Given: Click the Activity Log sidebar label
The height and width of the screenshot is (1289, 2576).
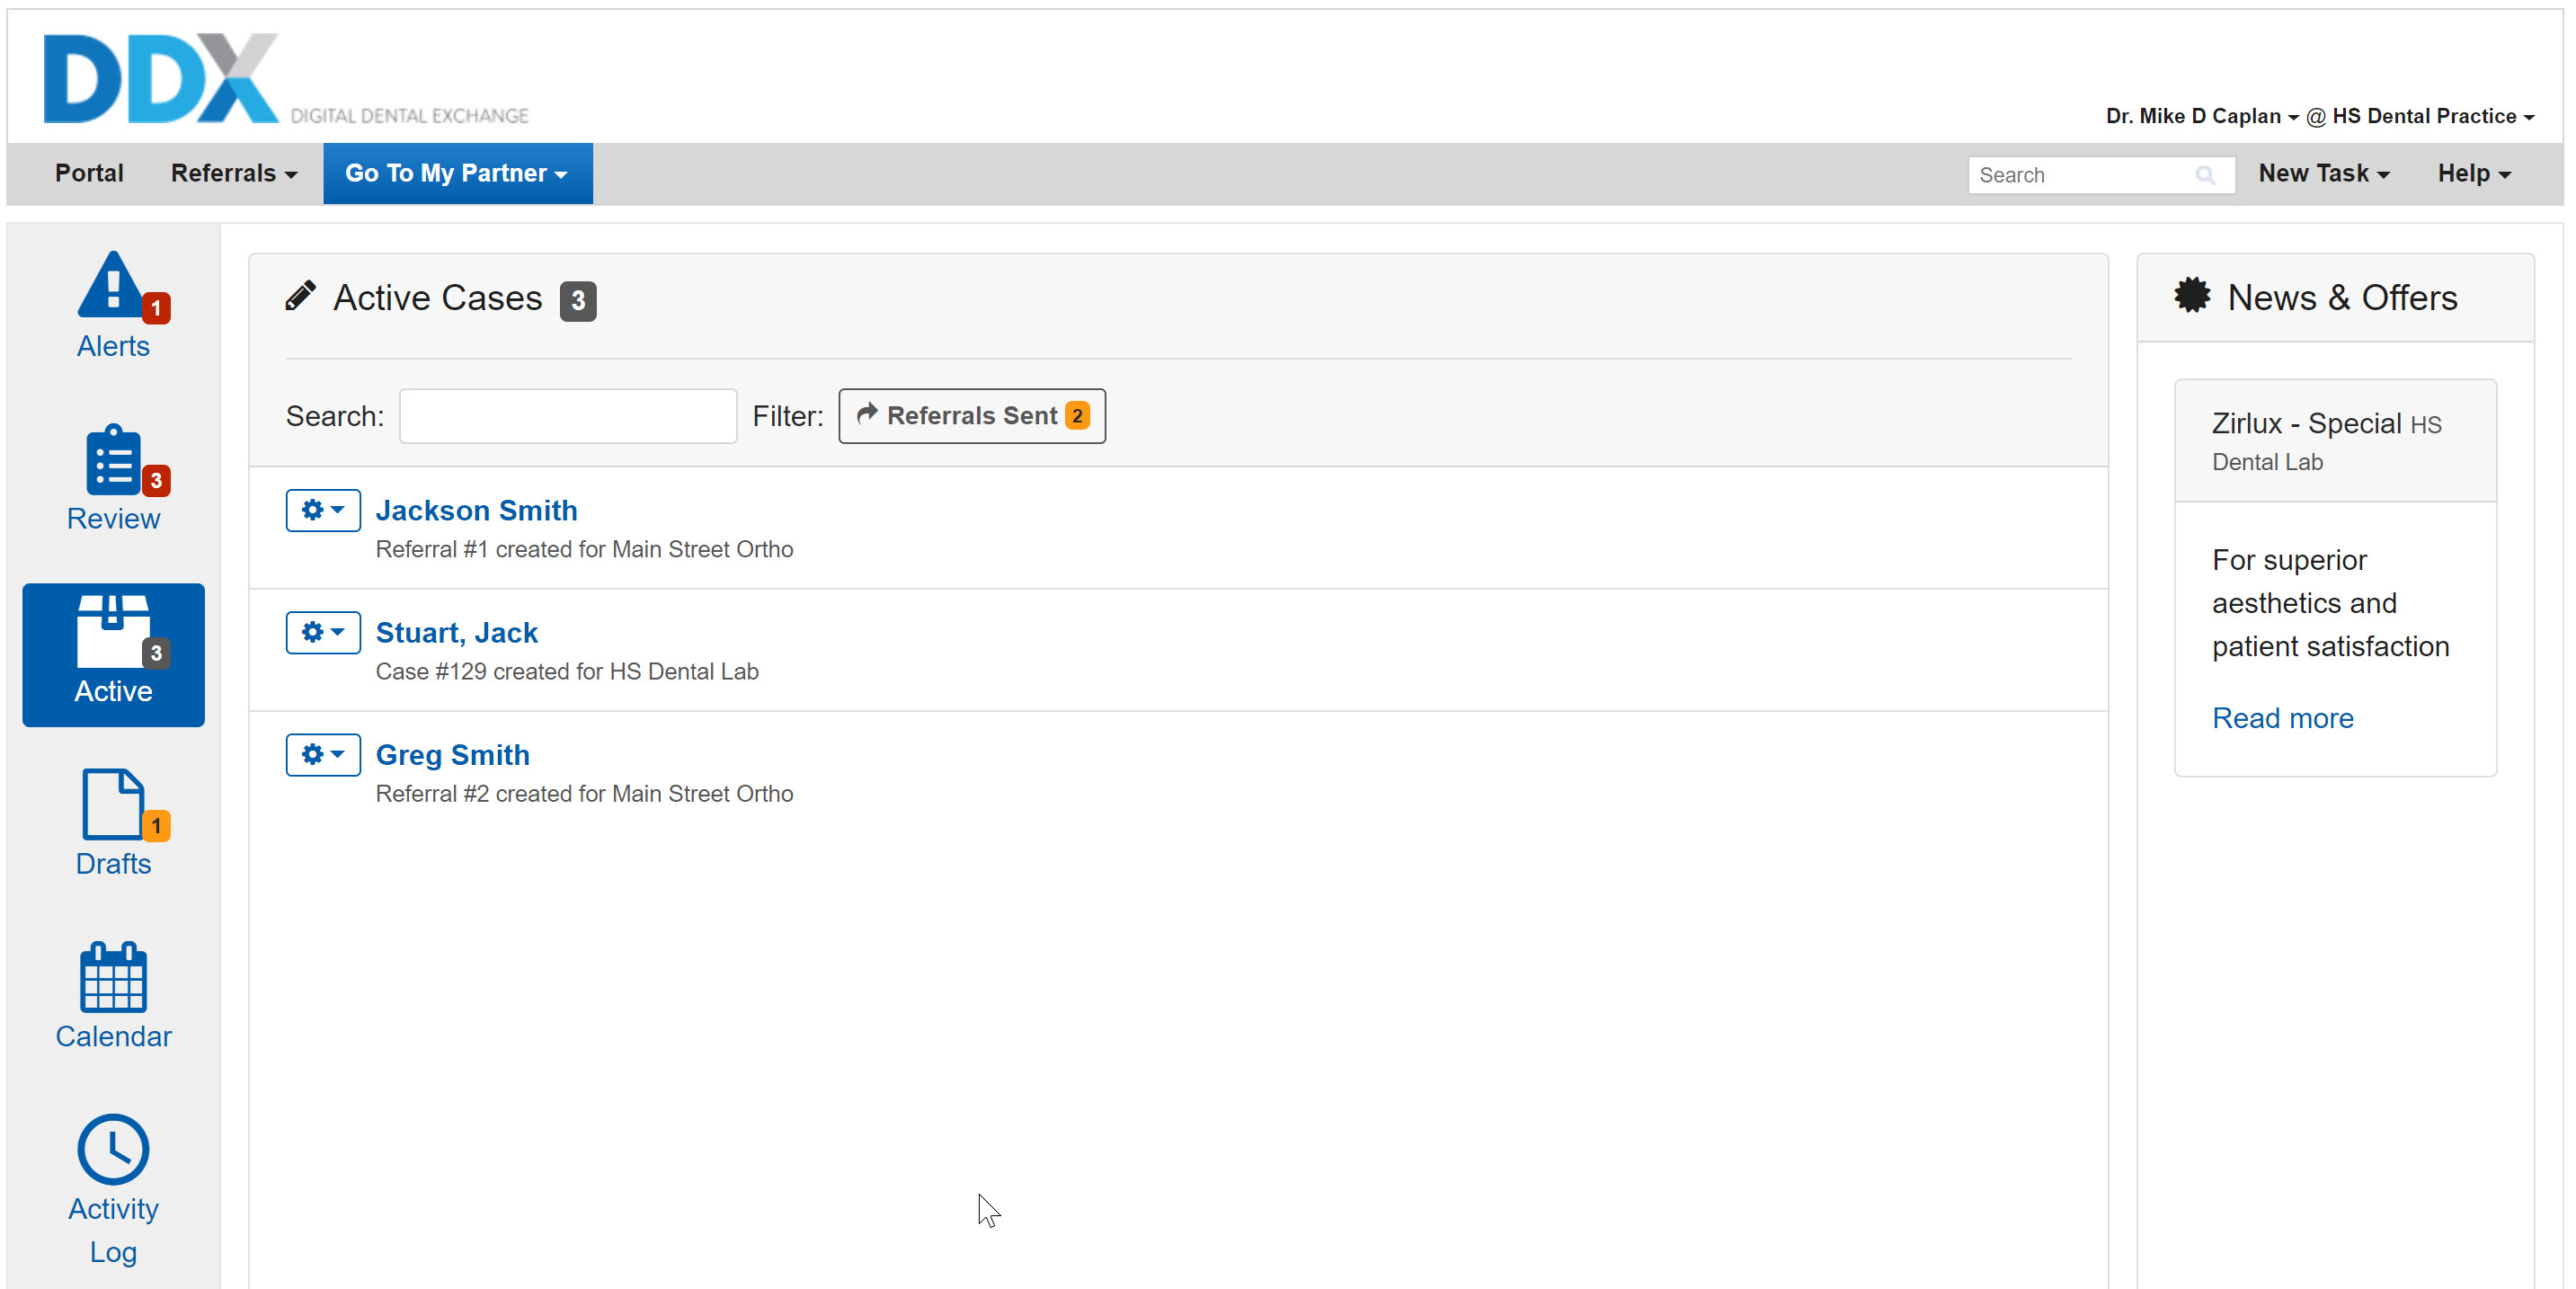Looking at the screenshot, I should [x=113, y=1230].
